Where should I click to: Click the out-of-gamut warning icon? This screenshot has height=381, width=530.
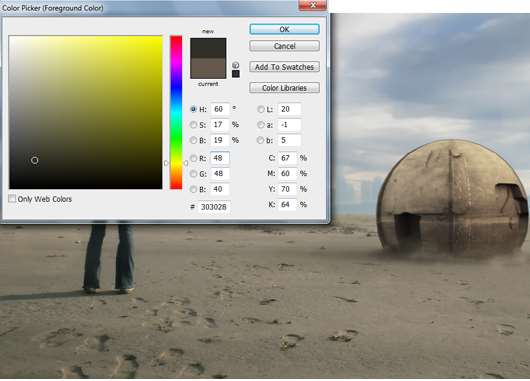pyautogui.click(x=236, y=65)
